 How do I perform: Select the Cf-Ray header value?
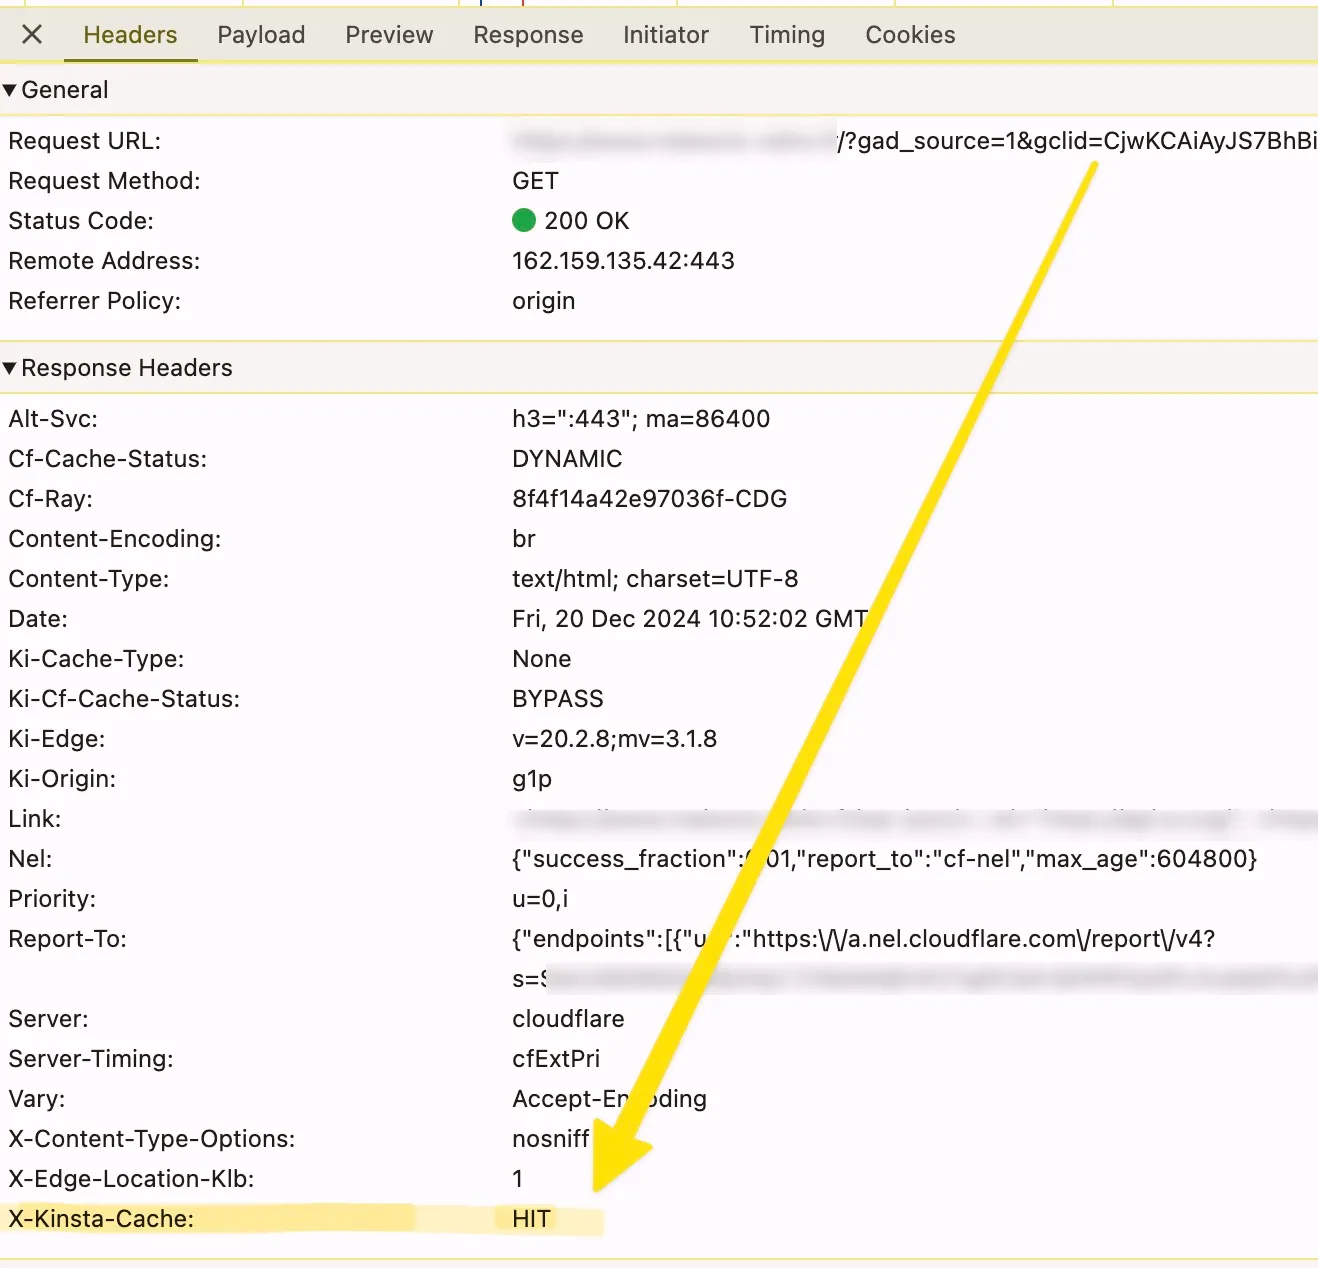[650, 498]
